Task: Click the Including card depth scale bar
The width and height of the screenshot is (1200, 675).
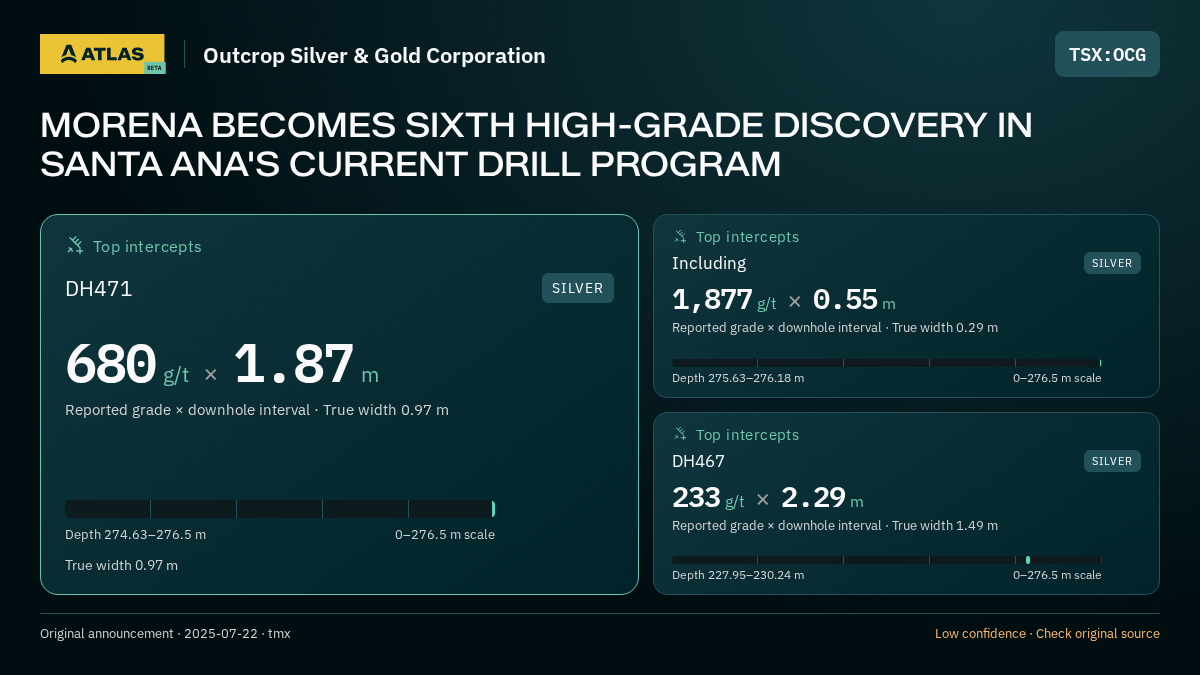Action: click(x=887, y=363)
